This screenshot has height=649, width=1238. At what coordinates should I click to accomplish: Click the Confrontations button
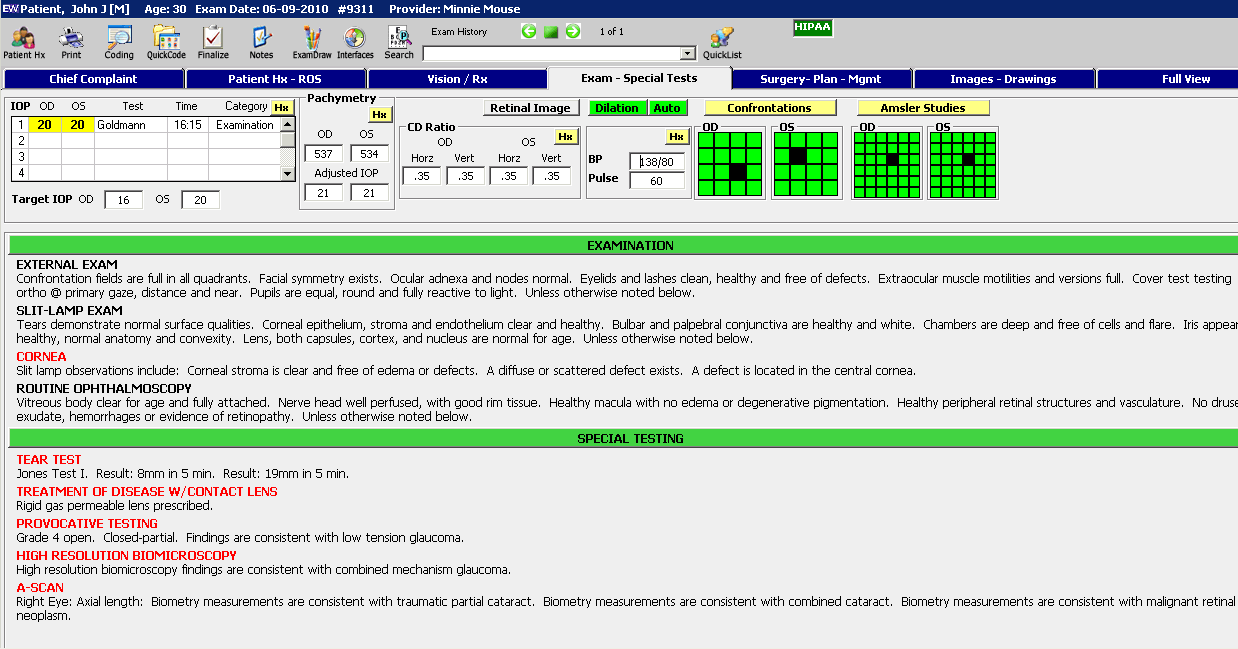(x=769, y=108)
